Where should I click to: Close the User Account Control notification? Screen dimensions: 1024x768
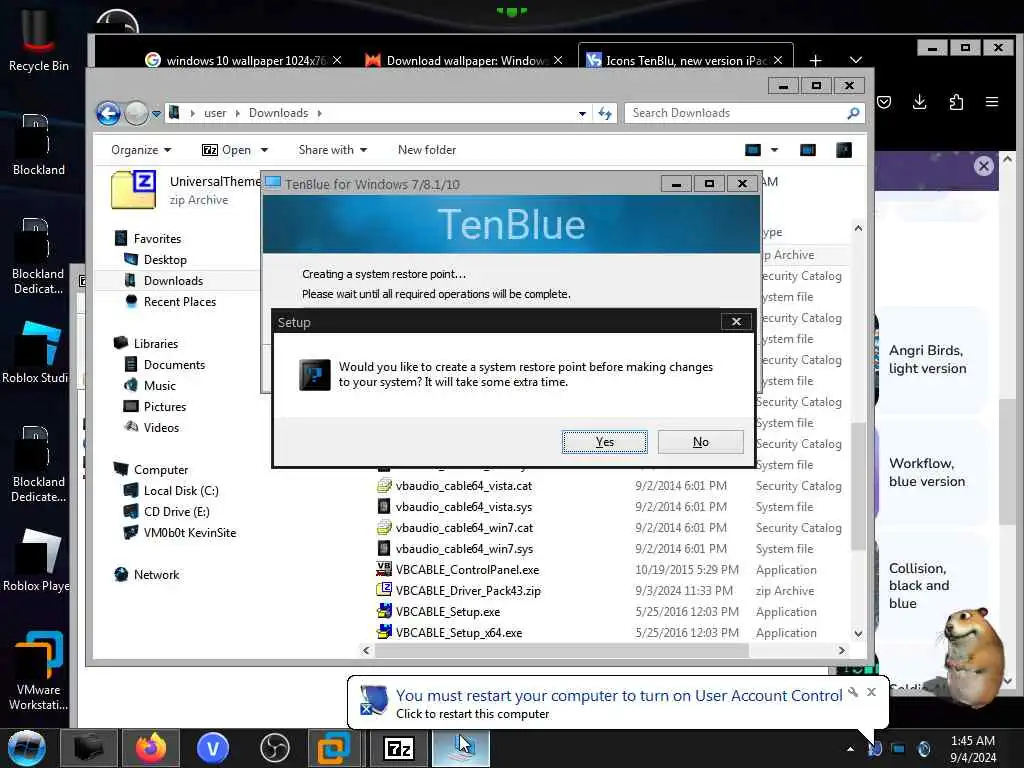coord(871,692)
